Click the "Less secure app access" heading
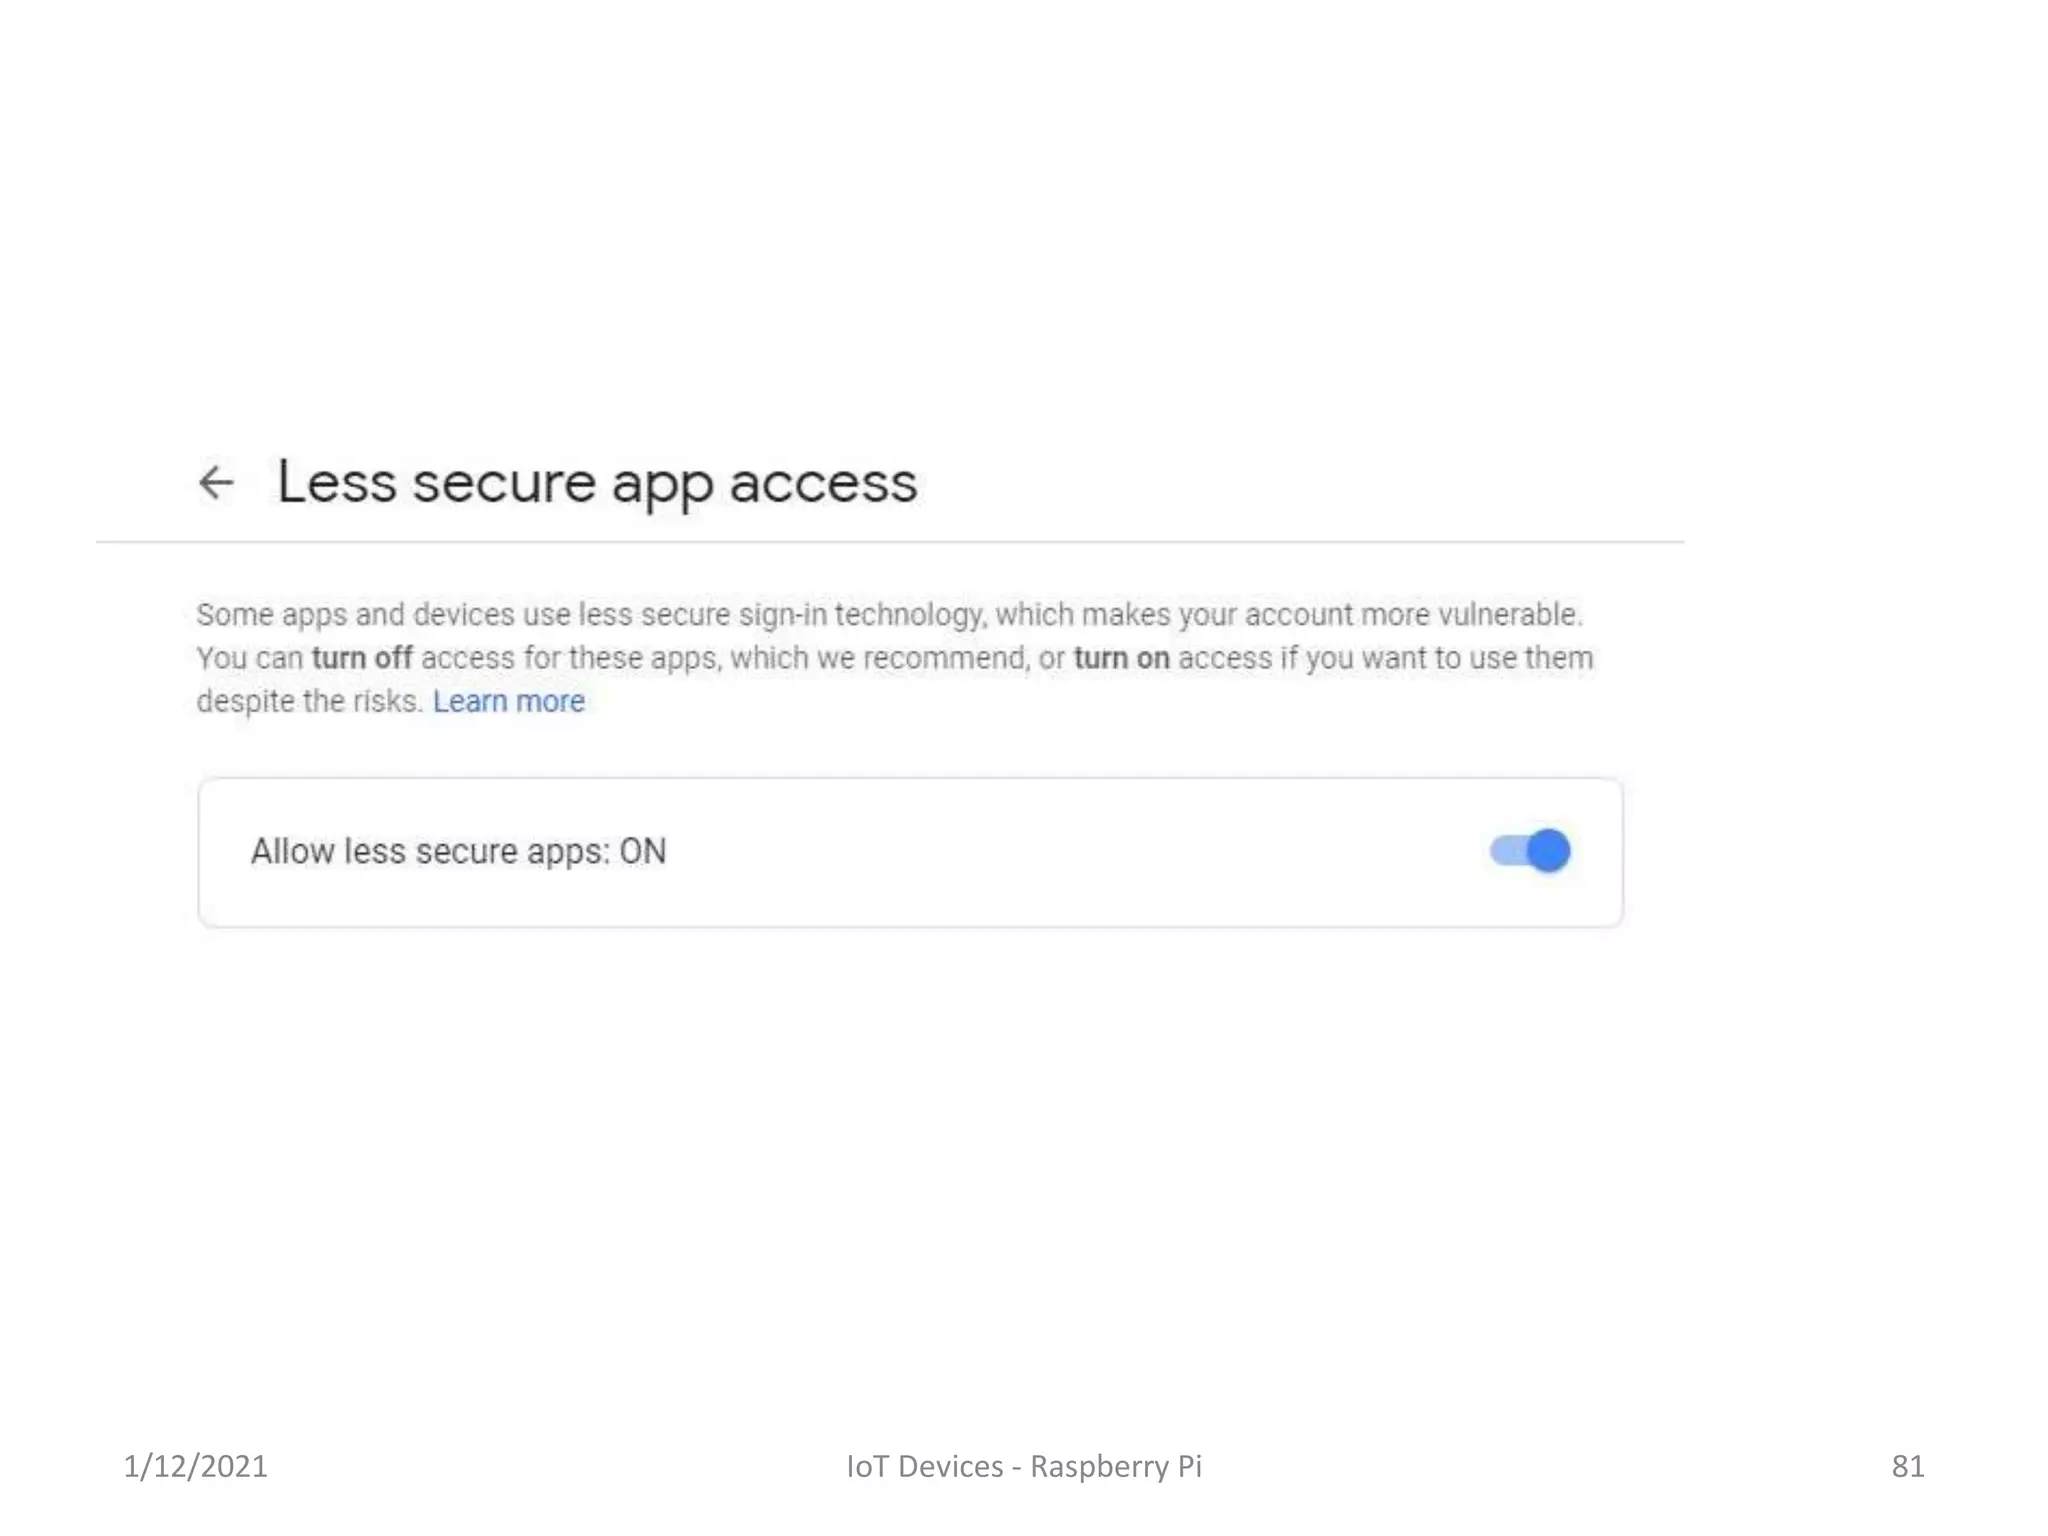 tap(597, 483)
